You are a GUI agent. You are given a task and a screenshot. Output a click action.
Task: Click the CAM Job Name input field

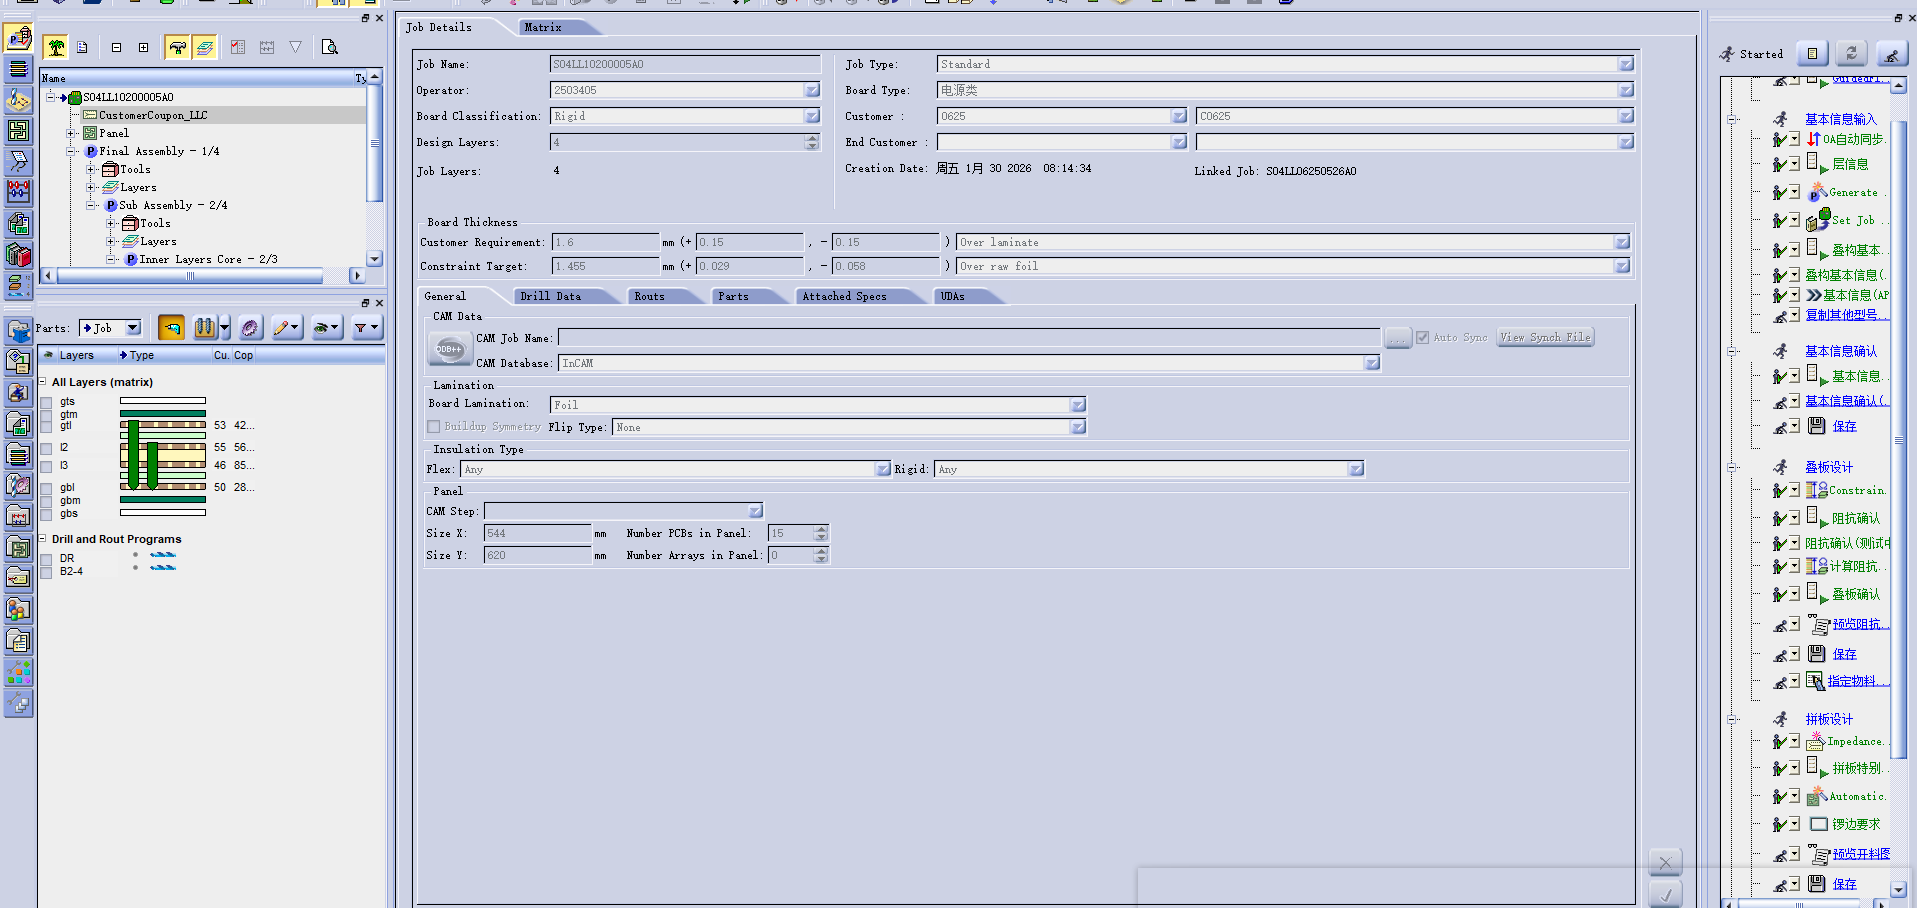[x=968, y=338]
